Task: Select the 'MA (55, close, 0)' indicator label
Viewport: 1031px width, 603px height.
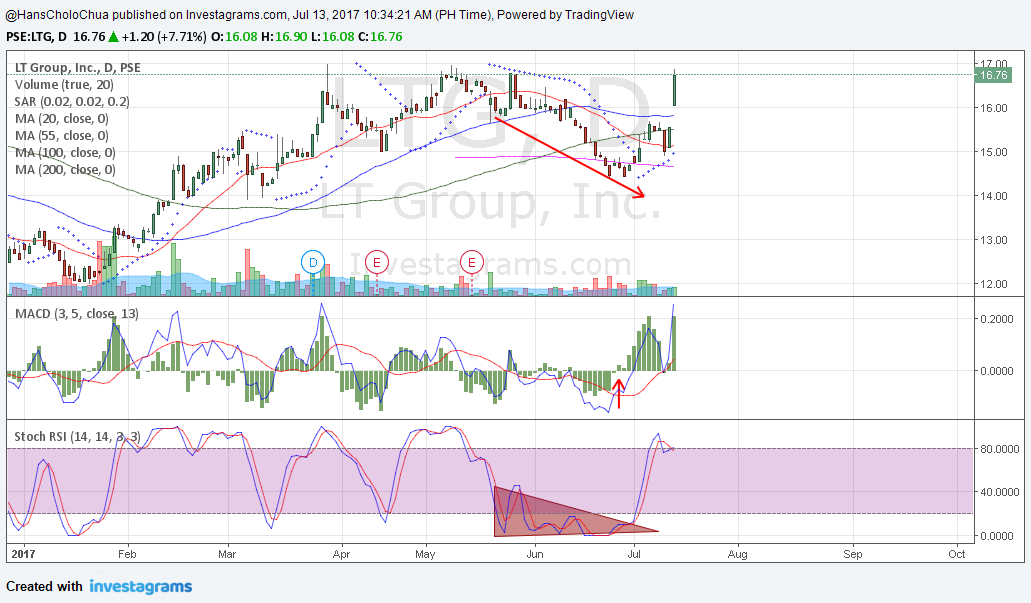Action: [62, 136]
